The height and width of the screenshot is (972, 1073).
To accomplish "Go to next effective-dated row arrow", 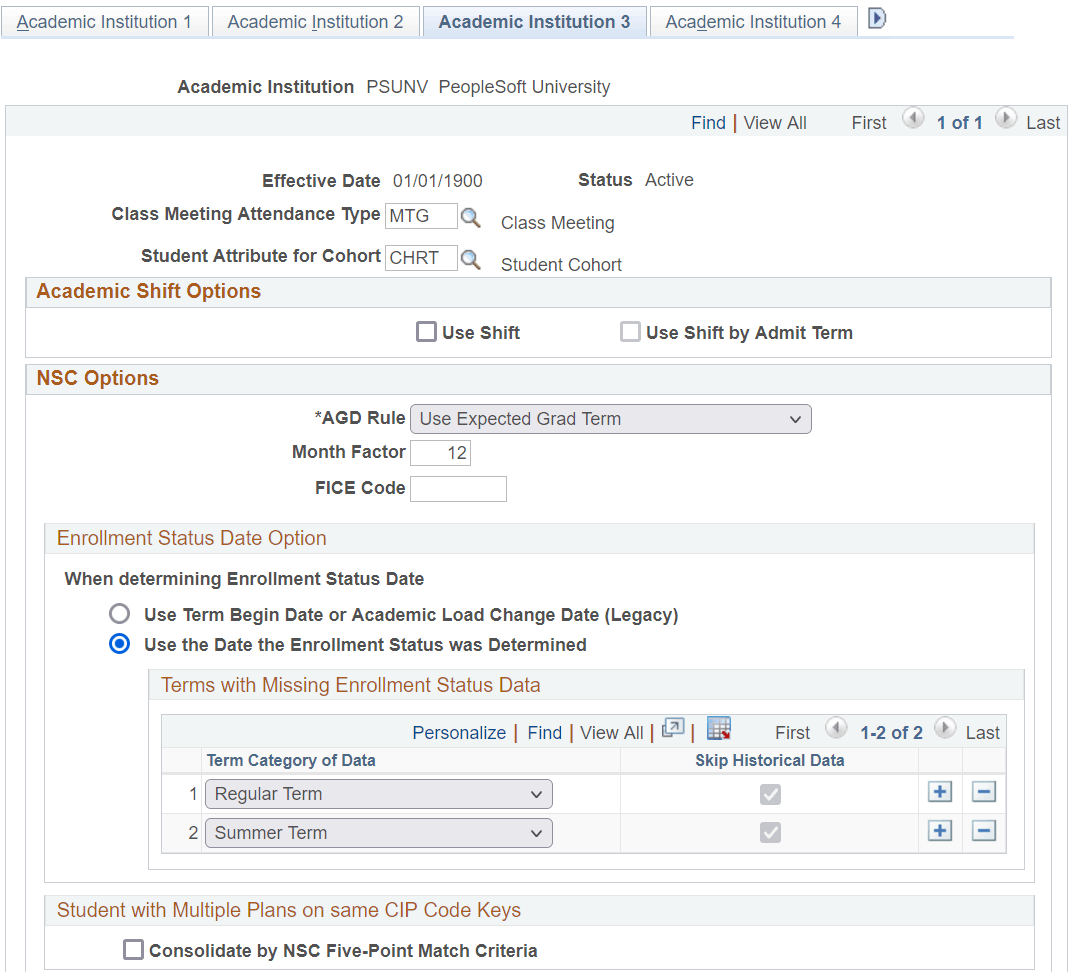I will (x=1005, y=118).
